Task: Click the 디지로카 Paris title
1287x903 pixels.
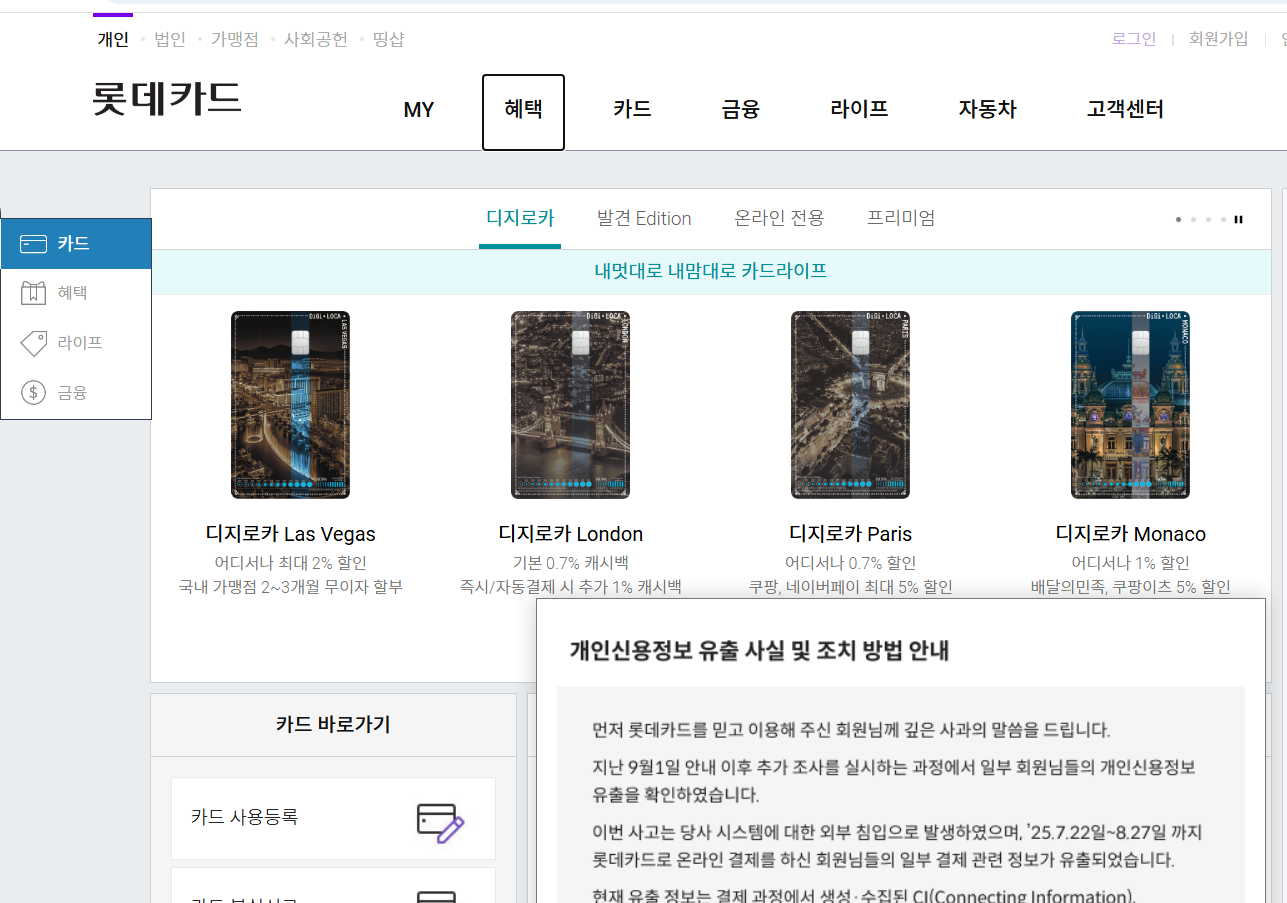Action: coord(851,534)
